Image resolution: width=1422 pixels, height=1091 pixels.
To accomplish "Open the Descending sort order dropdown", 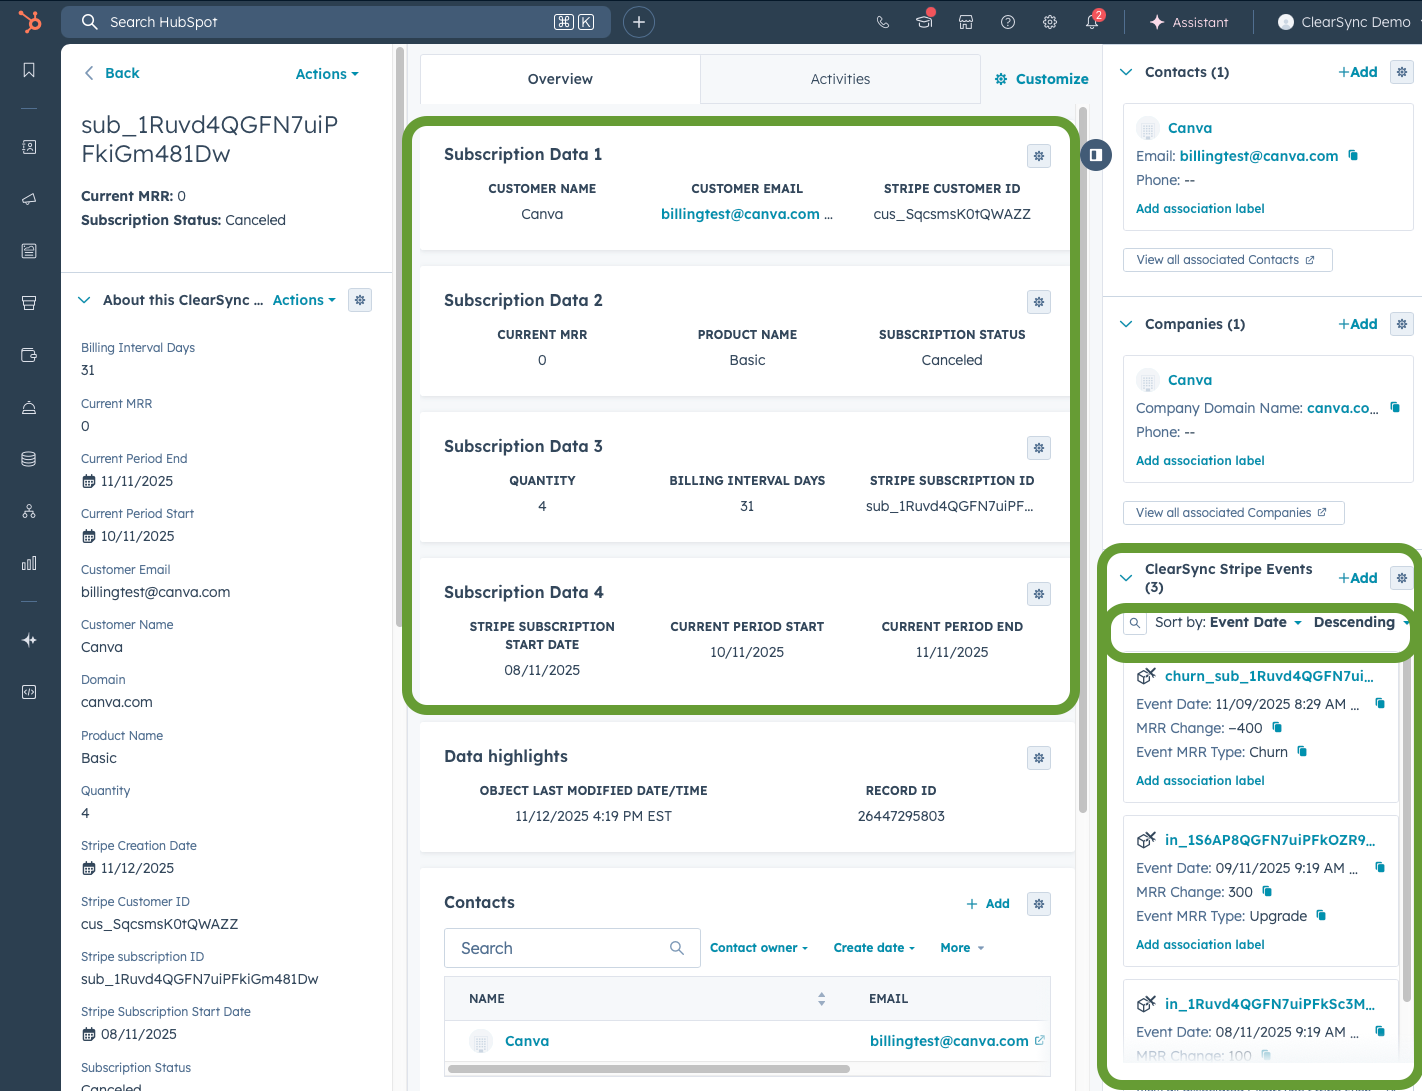I will click(1360, 622).
